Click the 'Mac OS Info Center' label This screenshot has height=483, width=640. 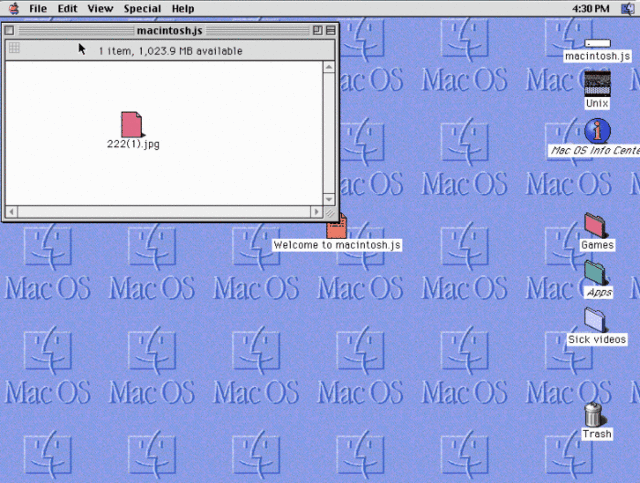coord(594,151)
